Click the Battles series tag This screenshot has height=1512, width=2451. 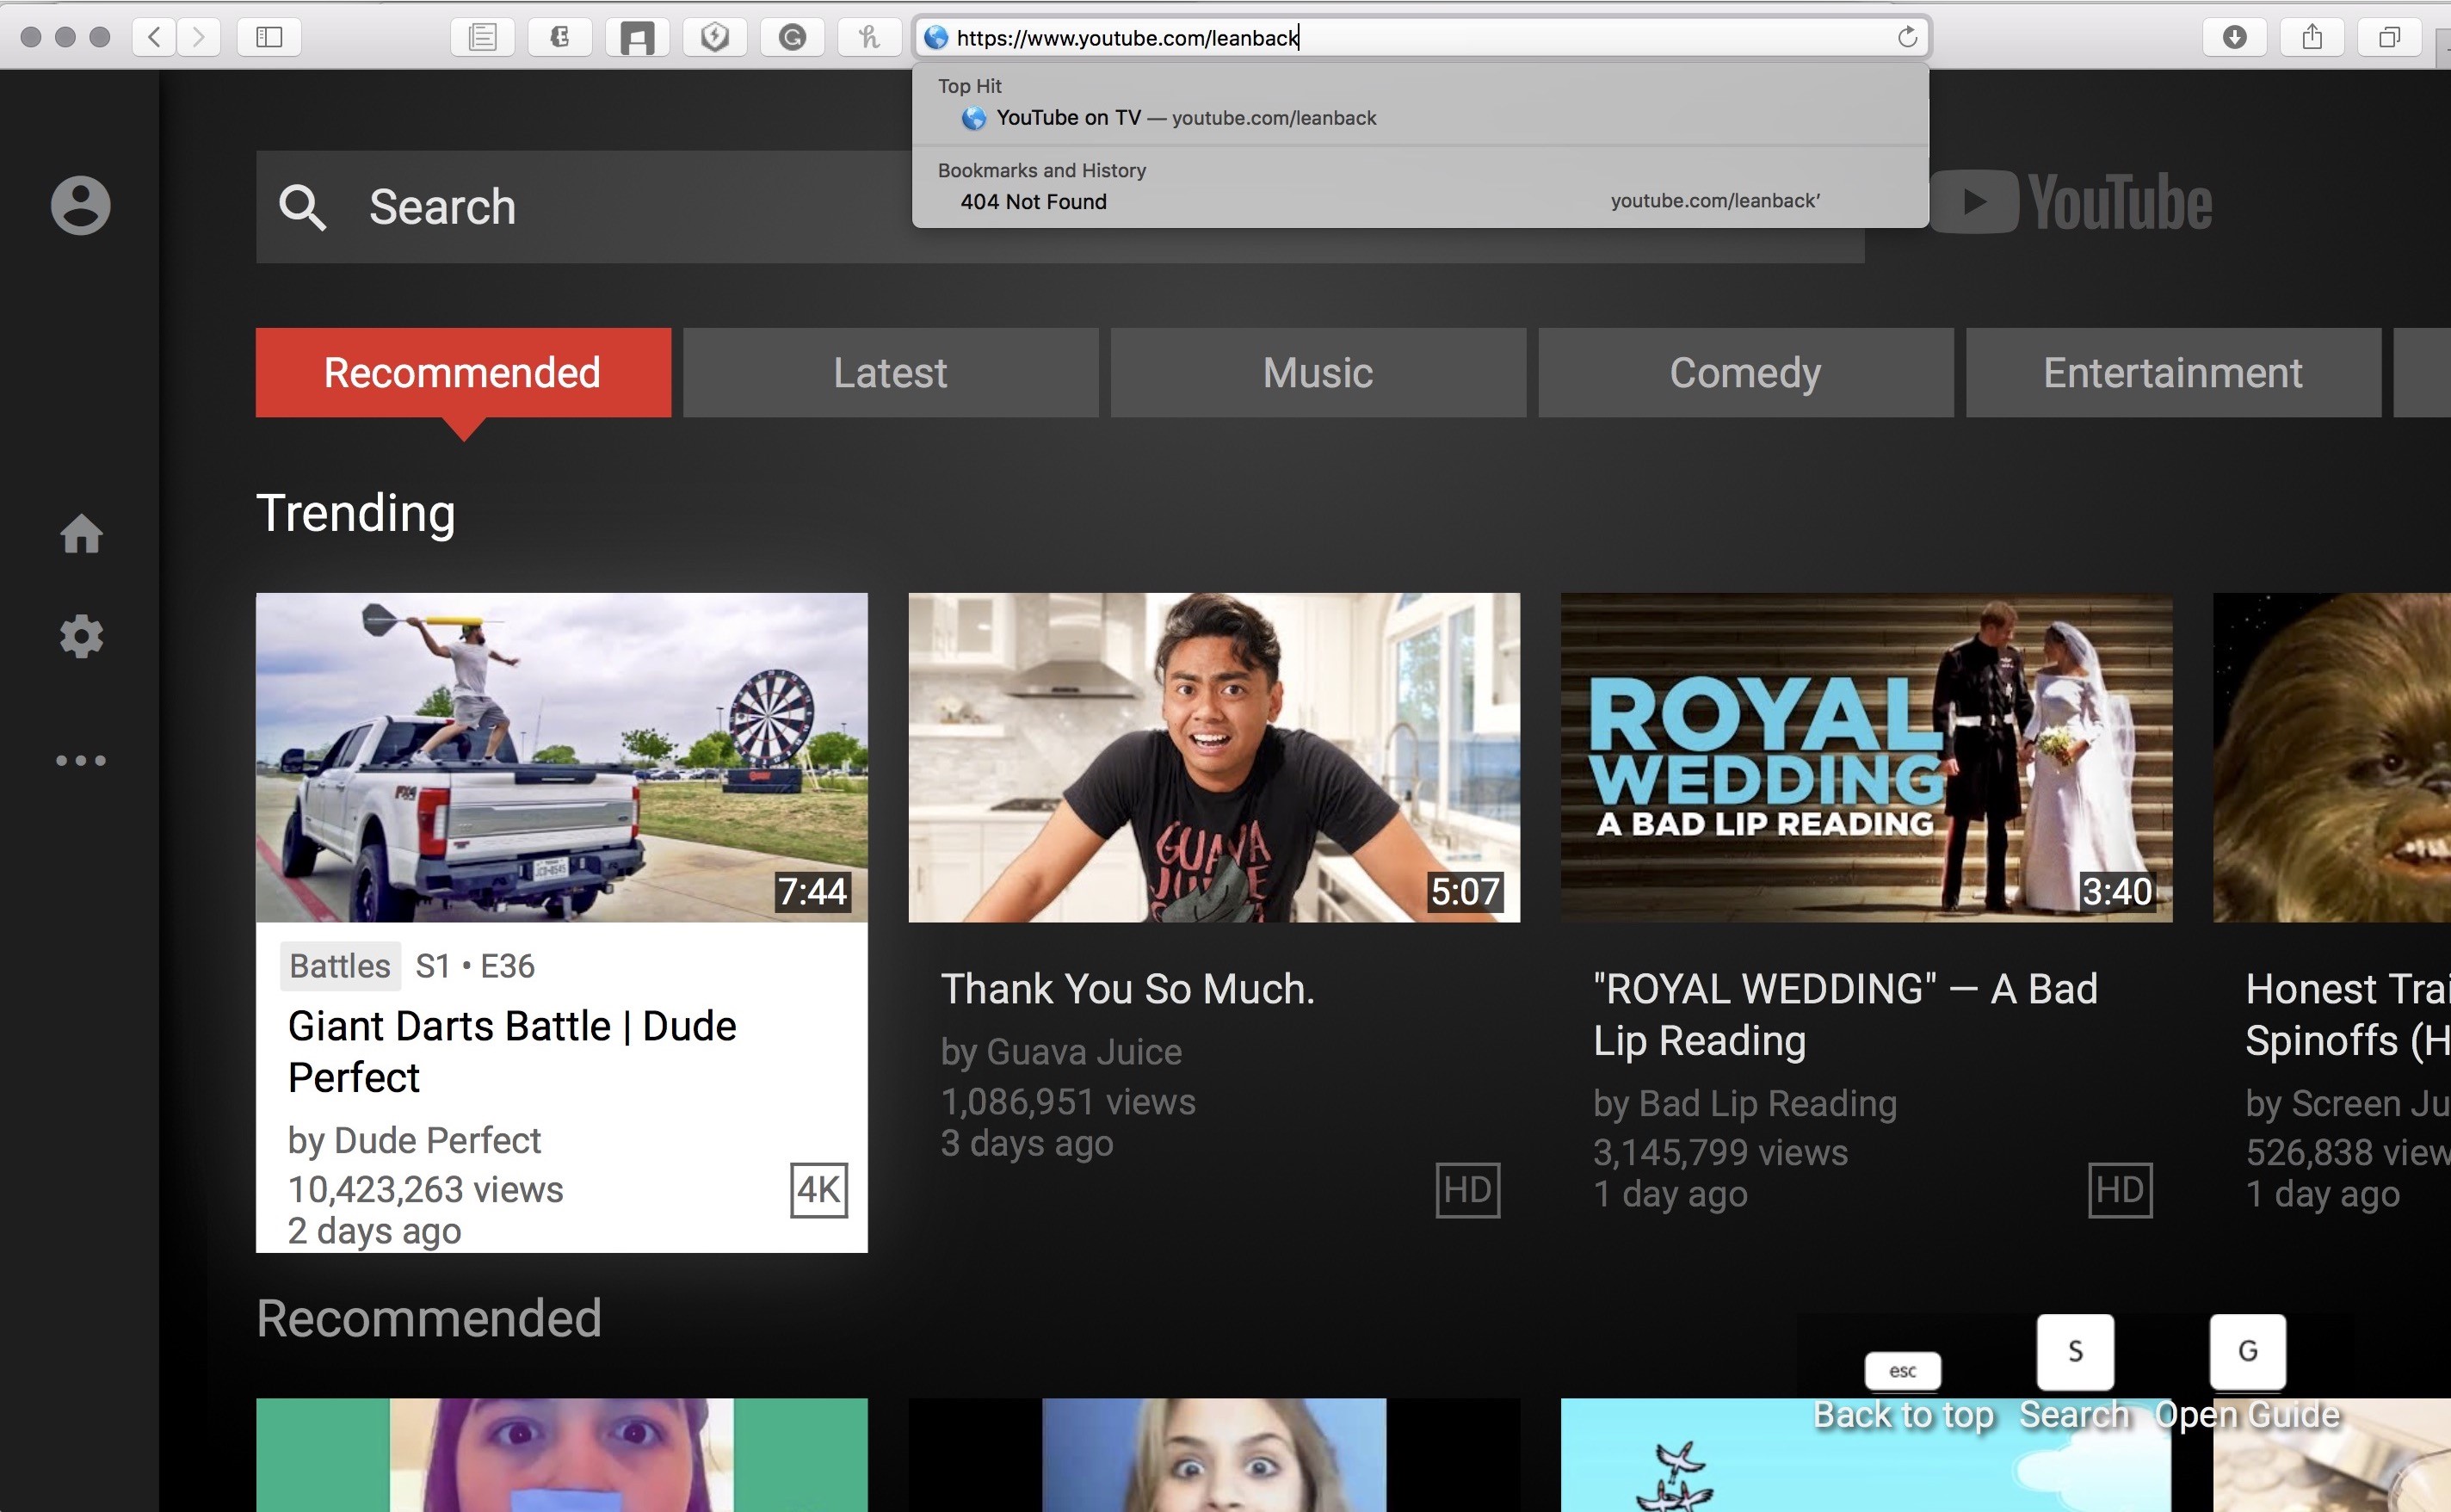[340, 965]
